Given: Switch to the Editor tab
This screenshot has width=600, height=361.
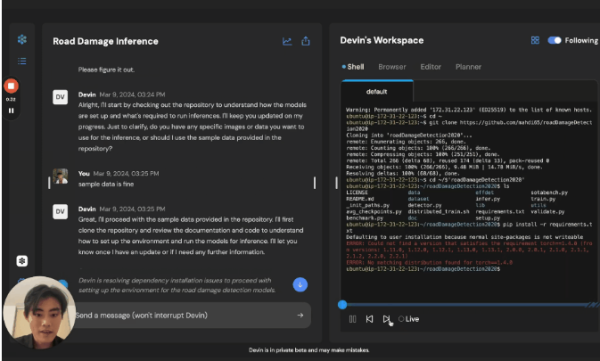Looking at the screenshot, I should tap(430, 67).
